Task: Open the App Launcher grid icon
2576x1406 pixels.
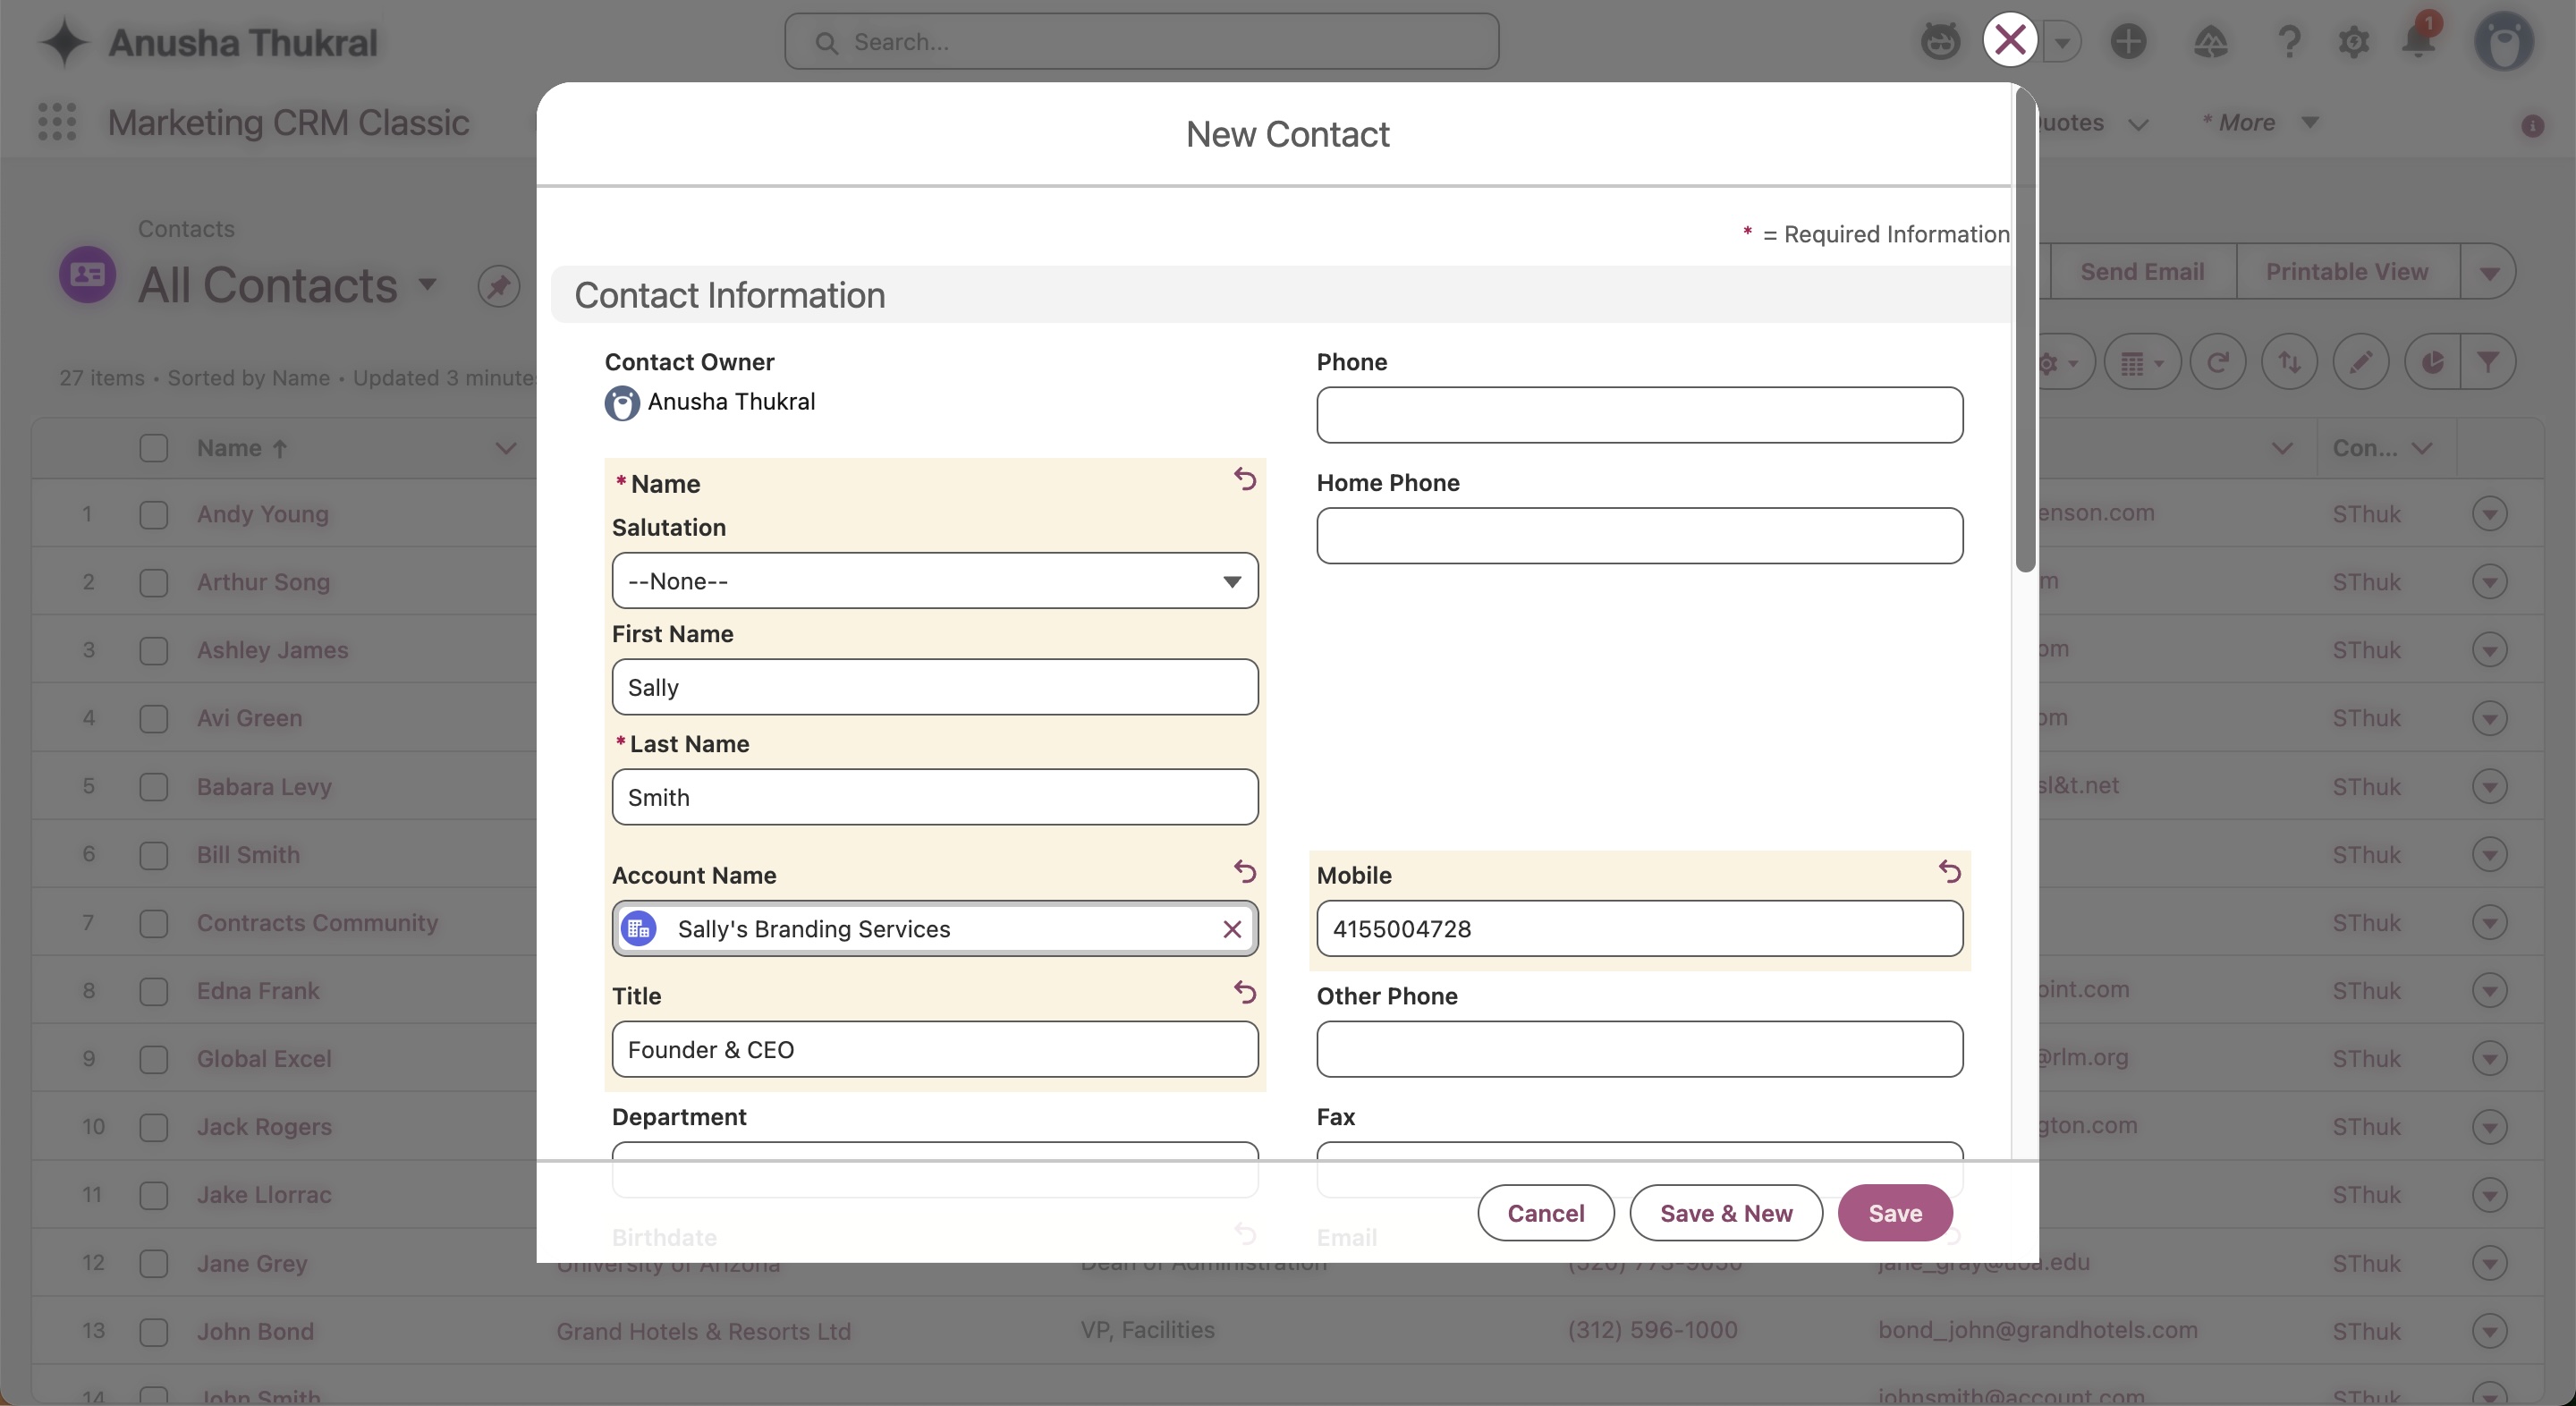Action: [57, 122]
